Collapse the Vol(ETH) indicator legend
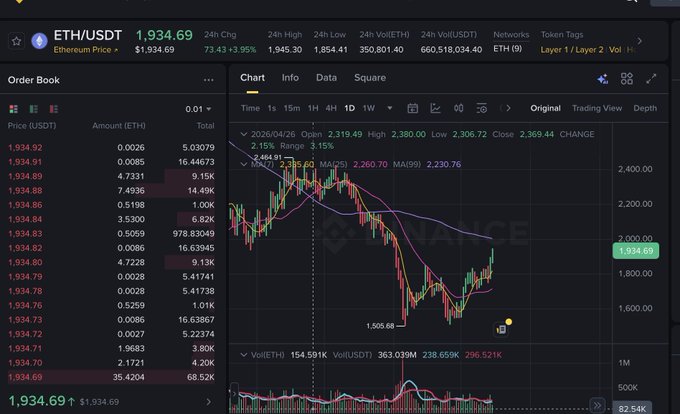This screenshot has width=680, height=414. [244, 355]
